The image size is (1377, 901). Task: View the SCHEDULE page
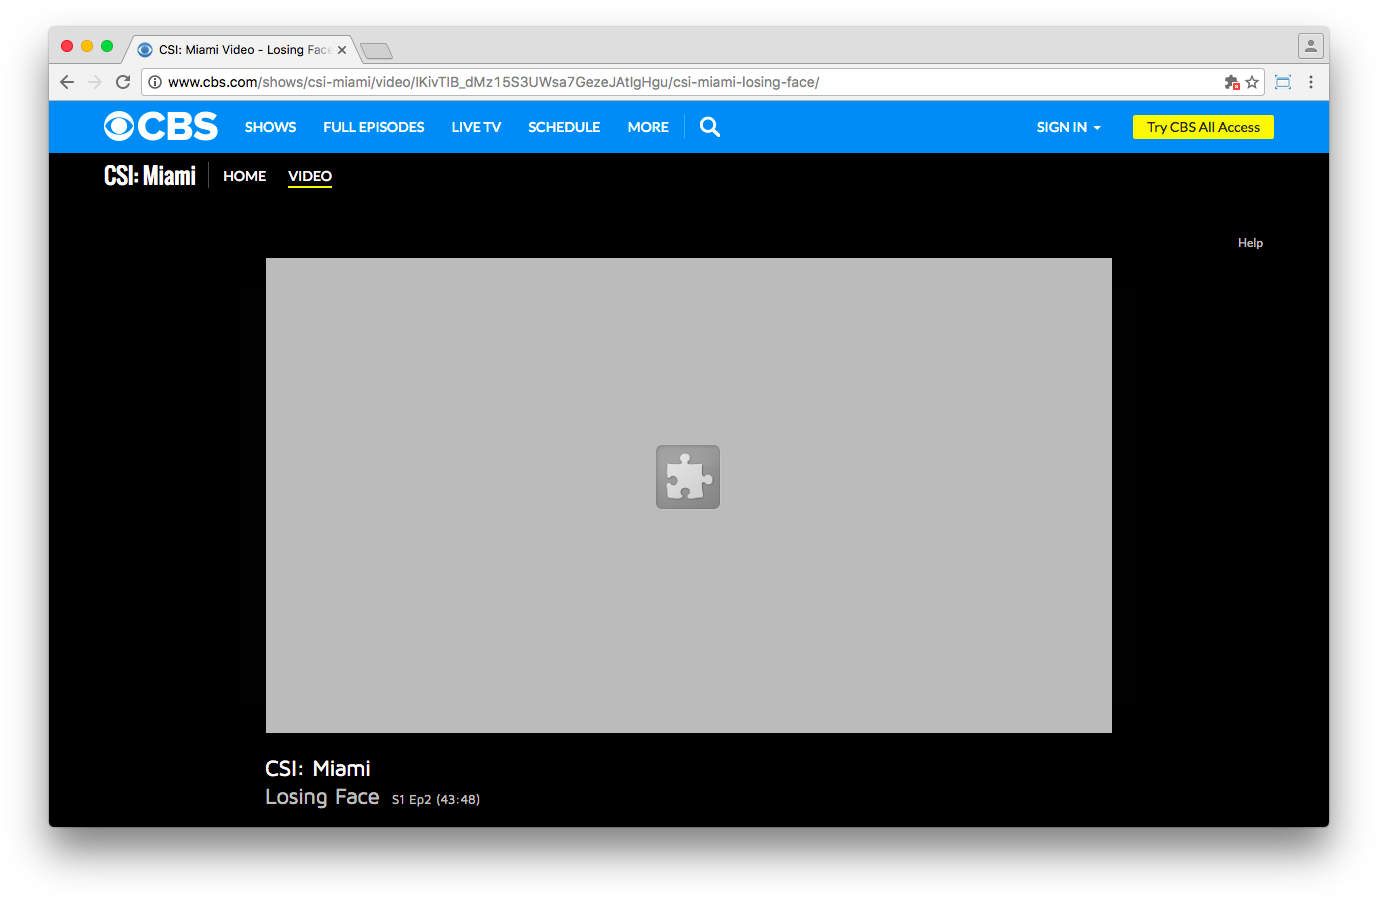[x=564, y=127]
